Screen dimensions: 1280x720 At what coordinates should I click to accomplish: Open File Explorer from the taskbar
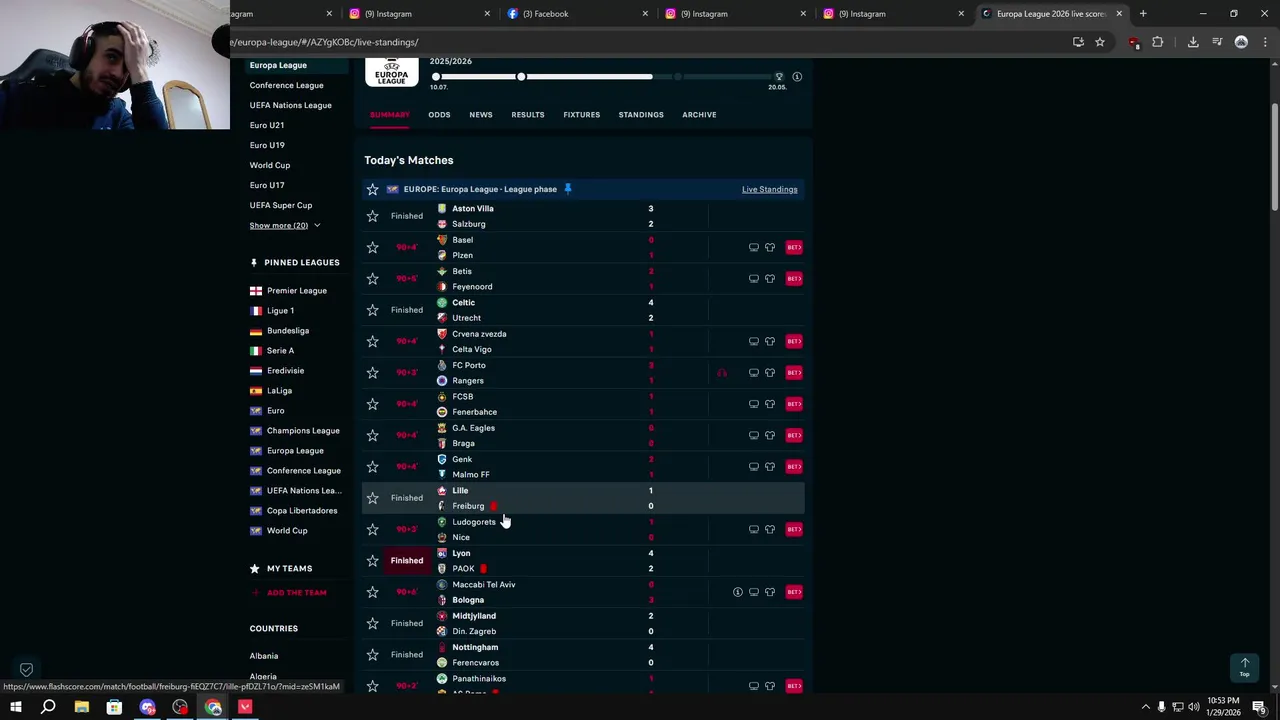[x=81, y=707]
